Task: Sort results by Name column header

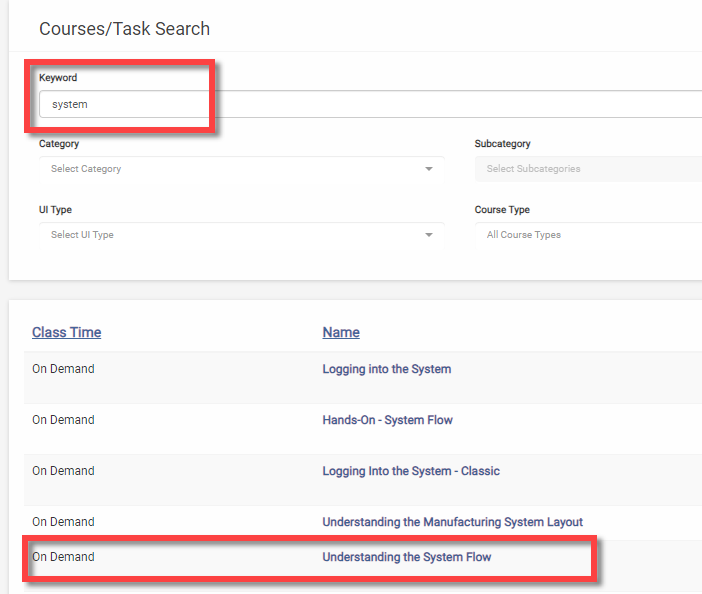Action: click(341, 332)
